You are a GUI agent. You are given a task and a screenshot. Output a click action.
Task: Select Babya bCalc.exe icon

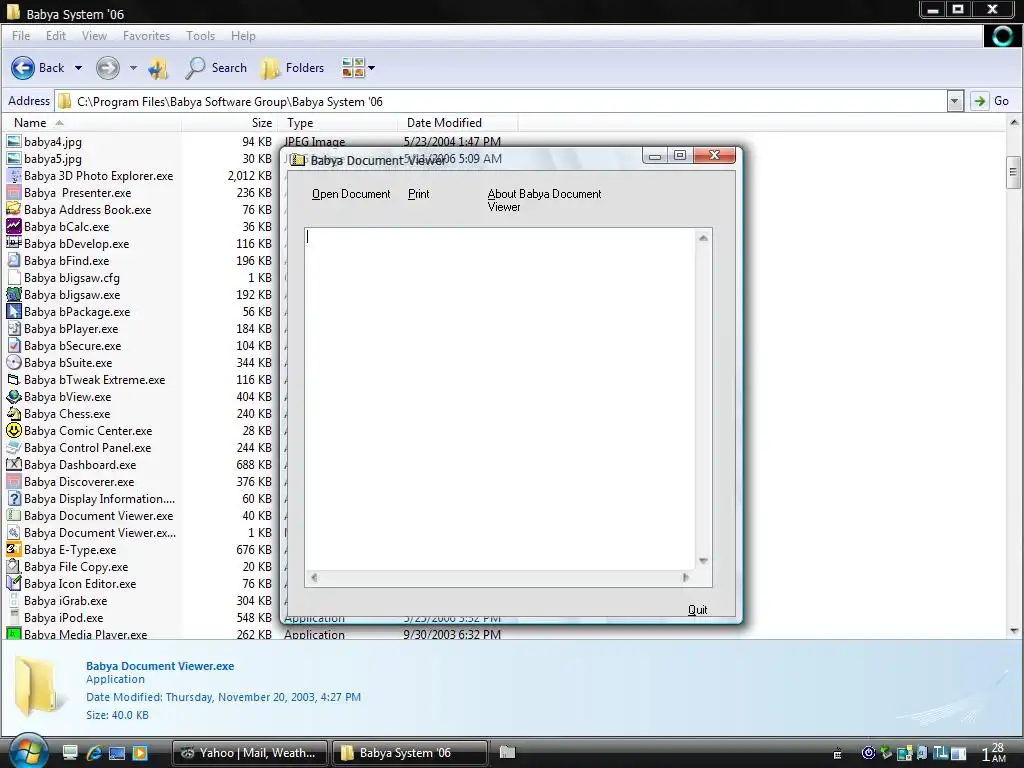click(14, 227)
